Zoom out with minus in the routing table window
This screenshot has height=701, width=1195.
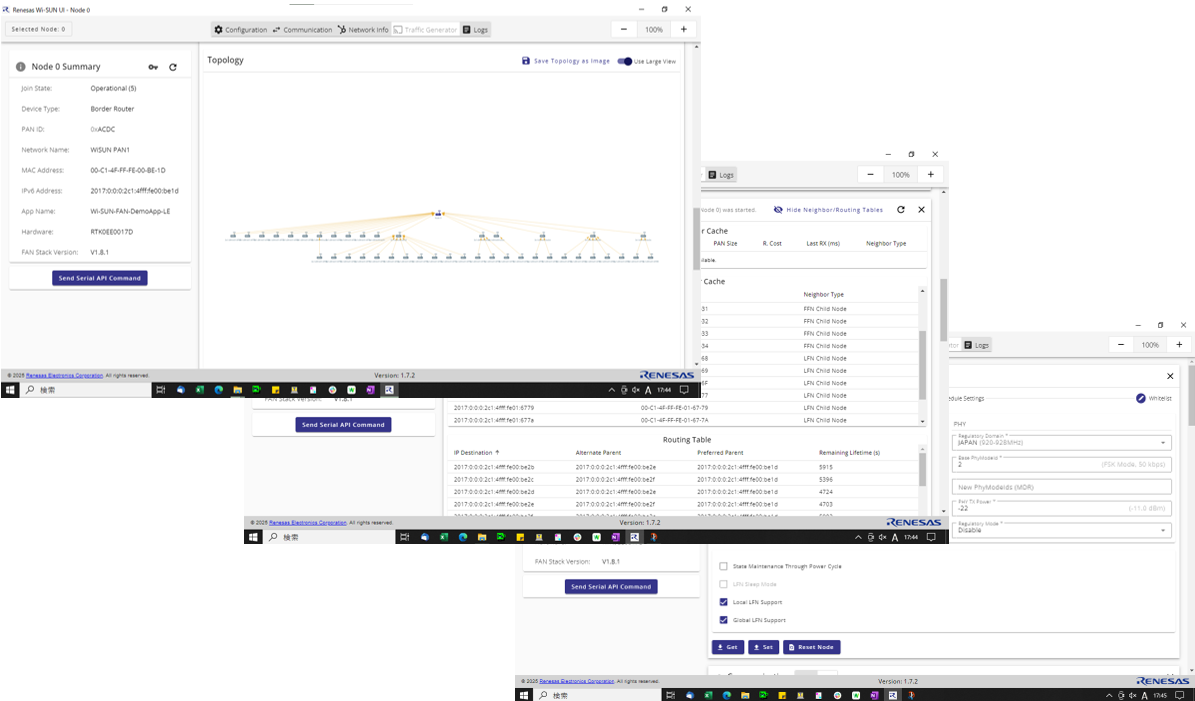pyautogui.click(x=871, y=174)
